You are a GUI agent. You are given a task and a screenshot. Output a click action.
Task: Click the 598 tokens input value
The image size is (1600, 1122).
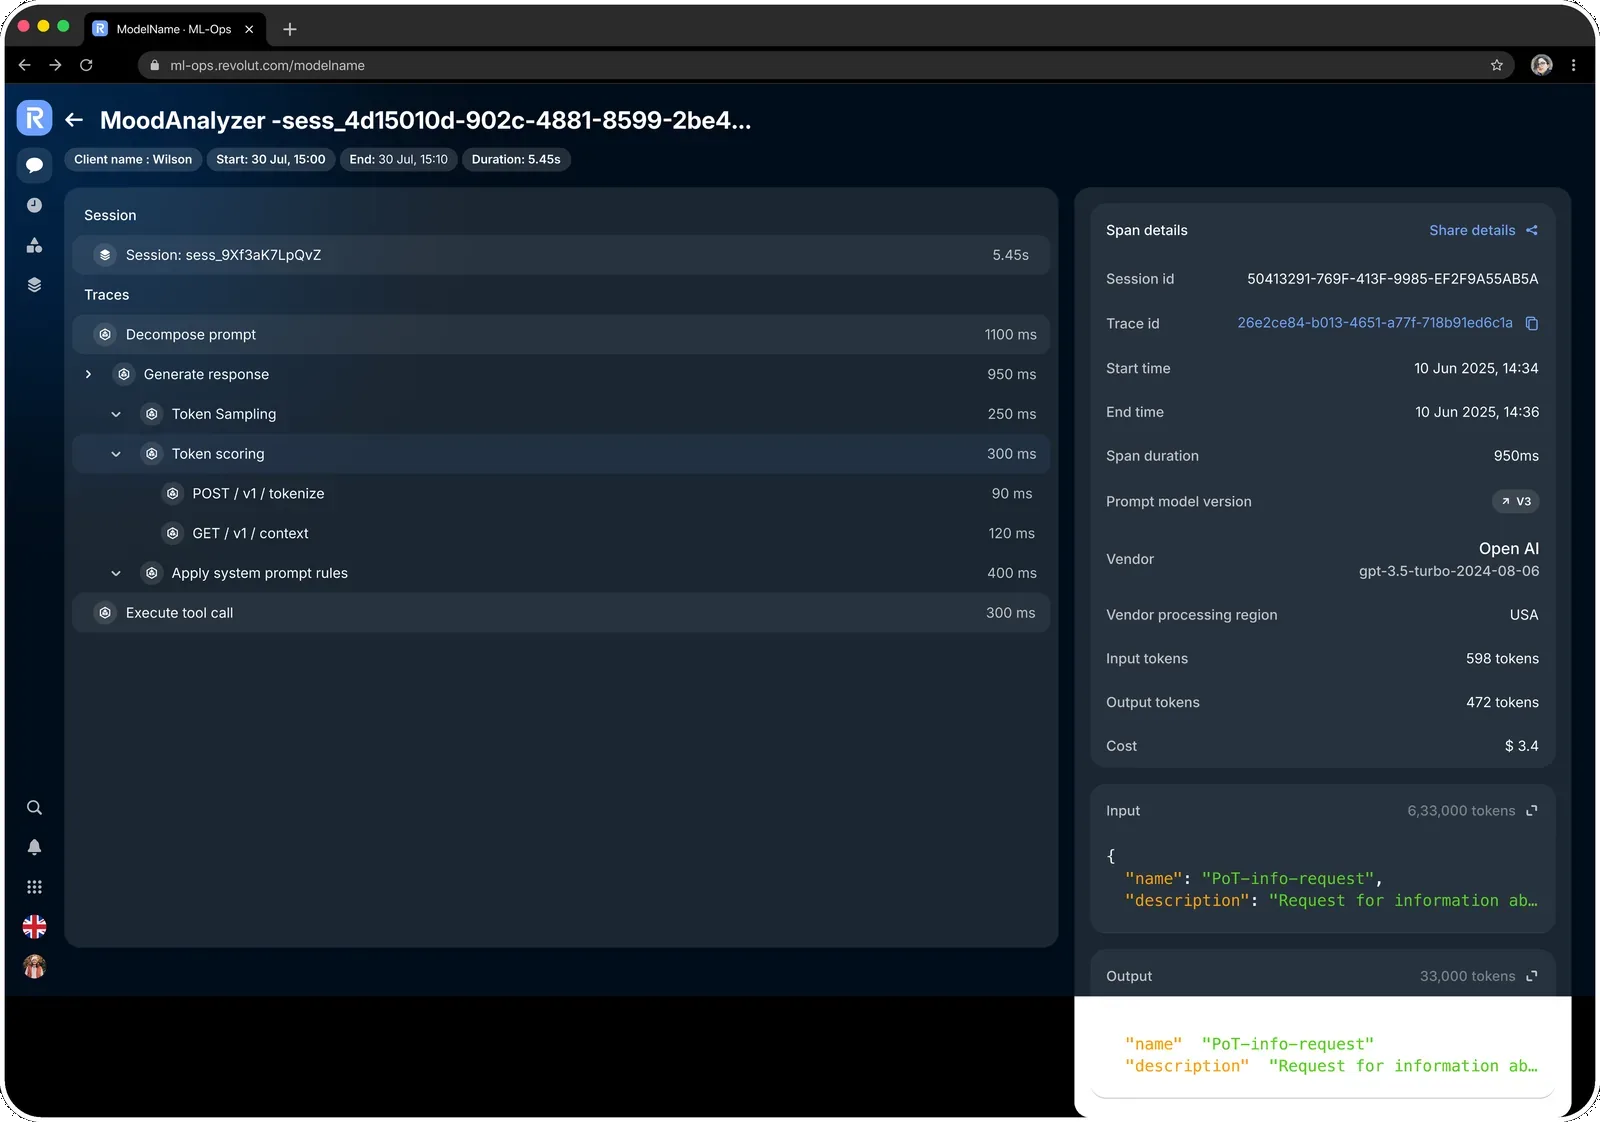pyautogui.click(x=1502, y=659)
